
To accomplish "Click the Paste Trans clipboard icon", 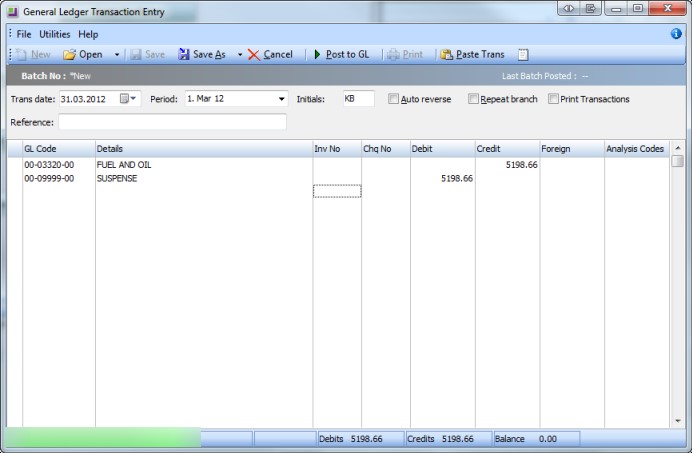I will (447, 54).
